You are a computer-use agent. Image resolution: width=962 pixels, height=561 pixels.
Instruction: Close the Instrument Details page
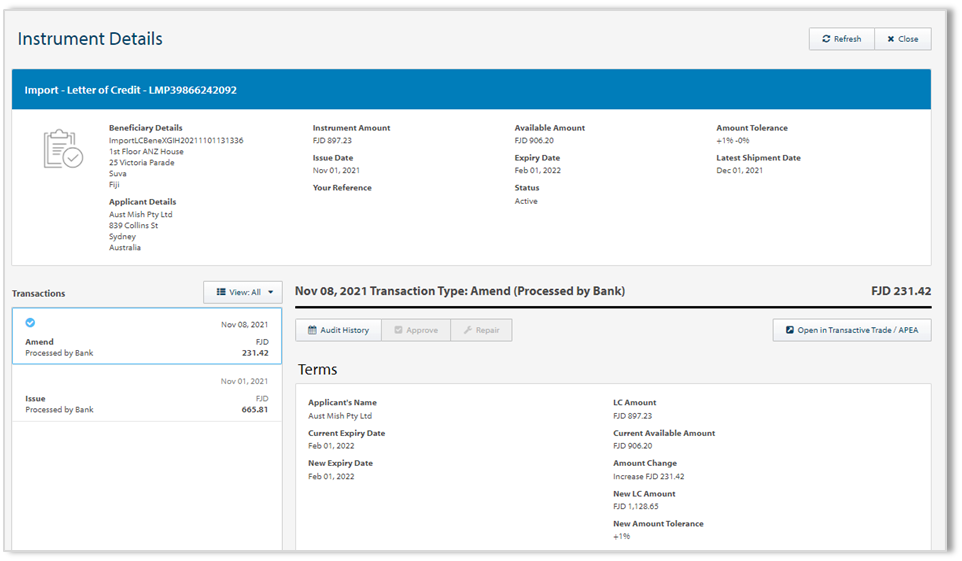coord(903,39)
